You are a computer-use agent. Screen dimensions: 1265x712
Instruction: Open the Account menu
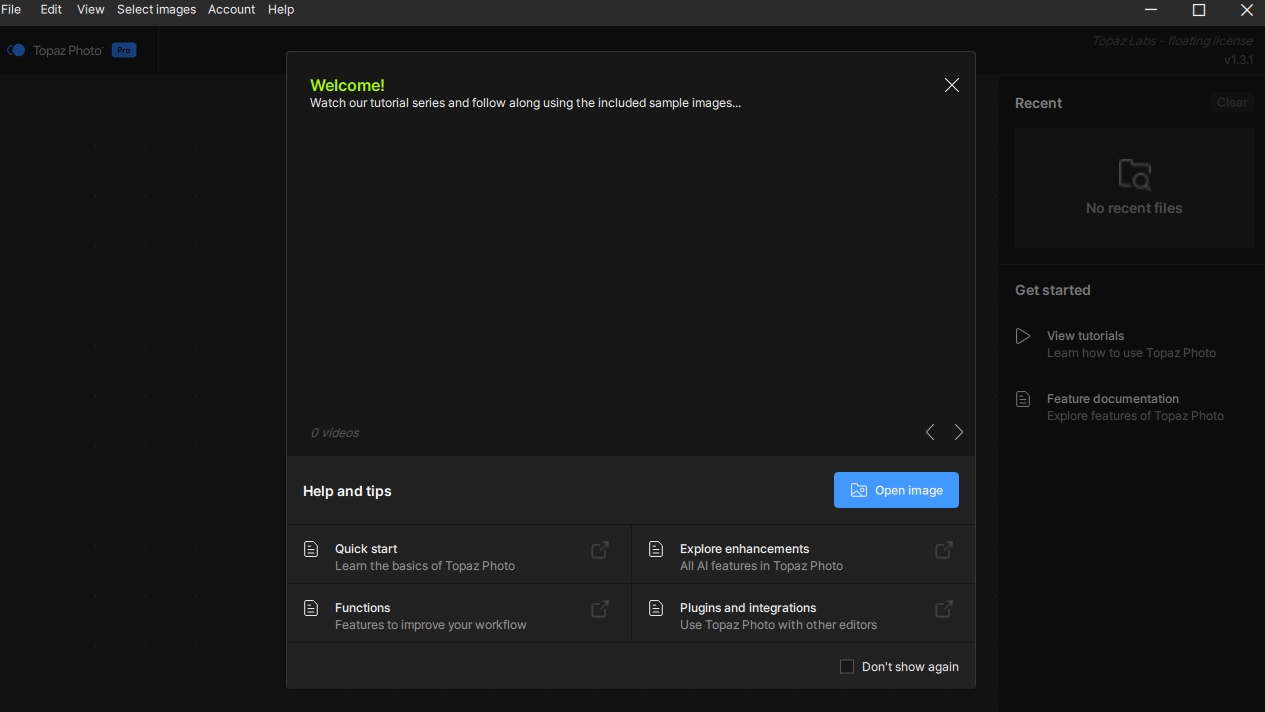click(x=231, y=9)
